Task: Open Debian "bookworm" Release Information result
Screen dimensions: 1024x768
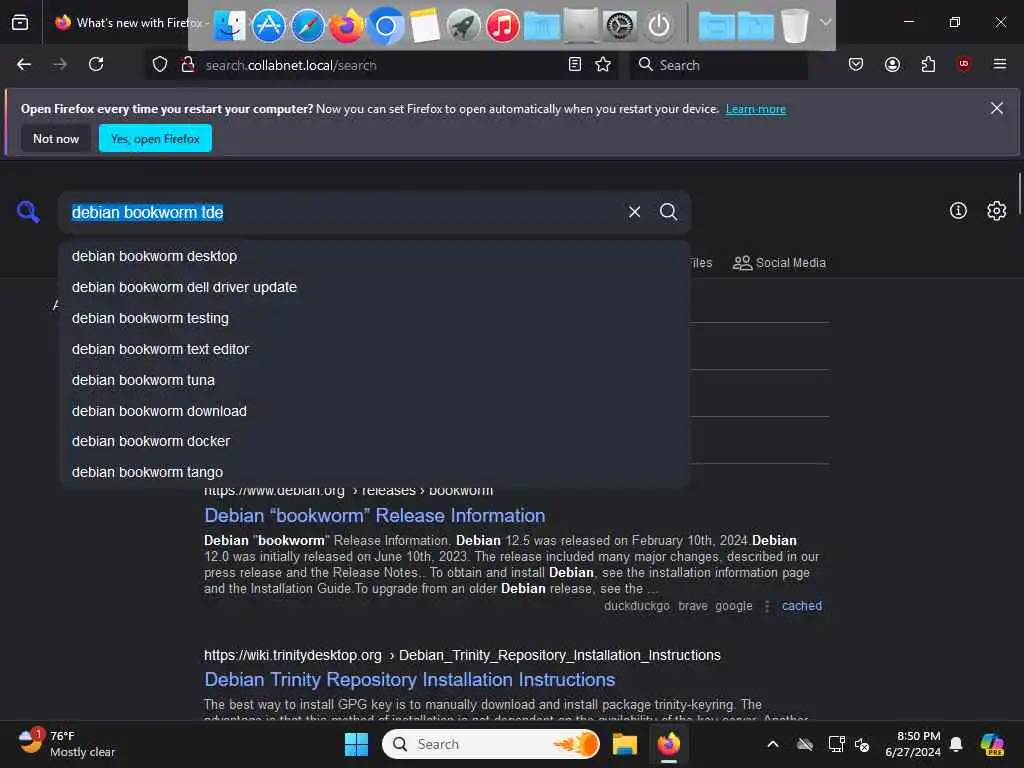Action: 374,515
